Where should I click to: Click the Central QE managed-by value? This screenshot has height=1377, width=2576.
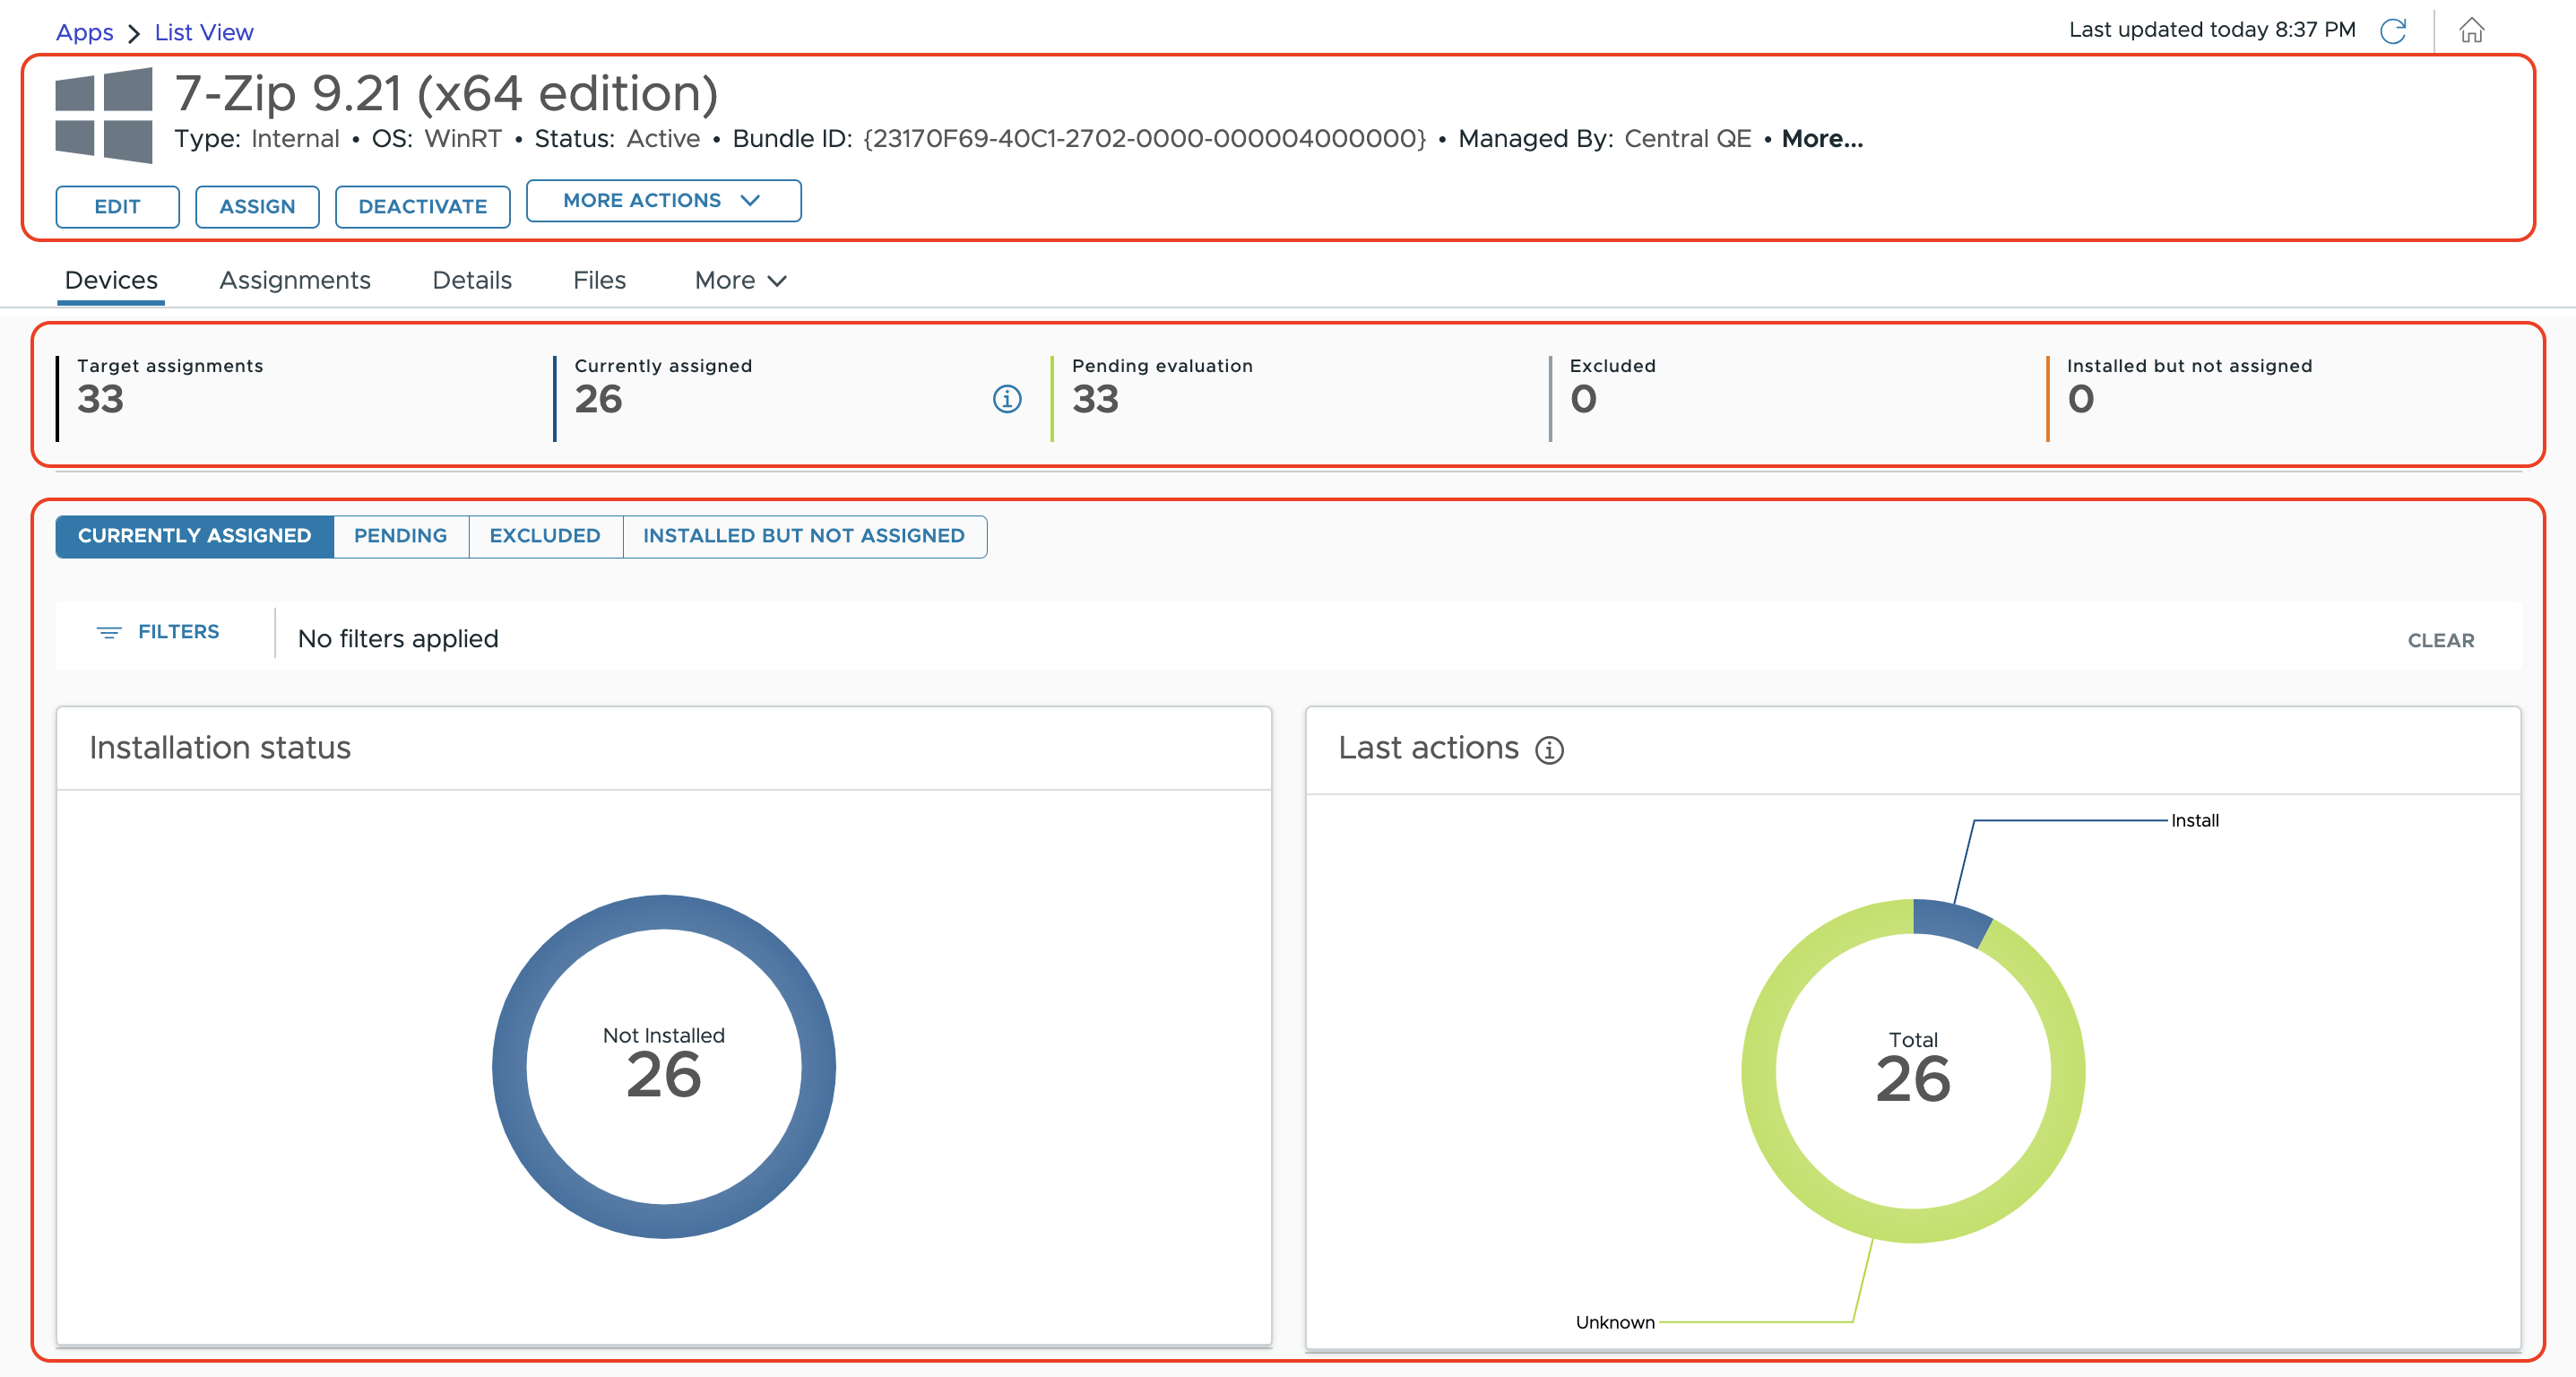(1687, 139)
